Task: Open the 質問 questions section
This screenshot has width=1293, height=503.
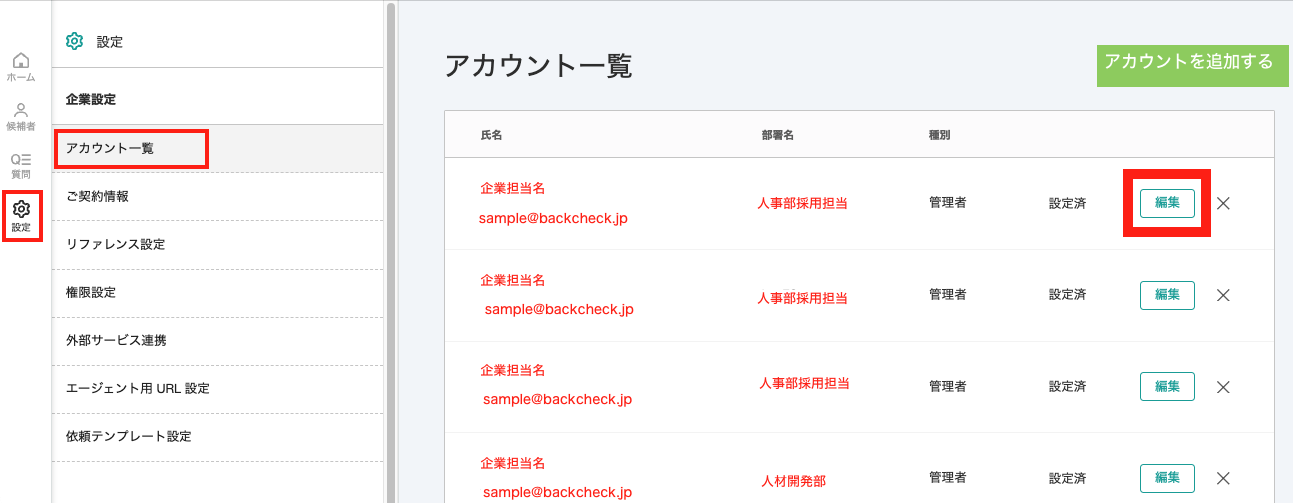Action: tap(21, 165)
